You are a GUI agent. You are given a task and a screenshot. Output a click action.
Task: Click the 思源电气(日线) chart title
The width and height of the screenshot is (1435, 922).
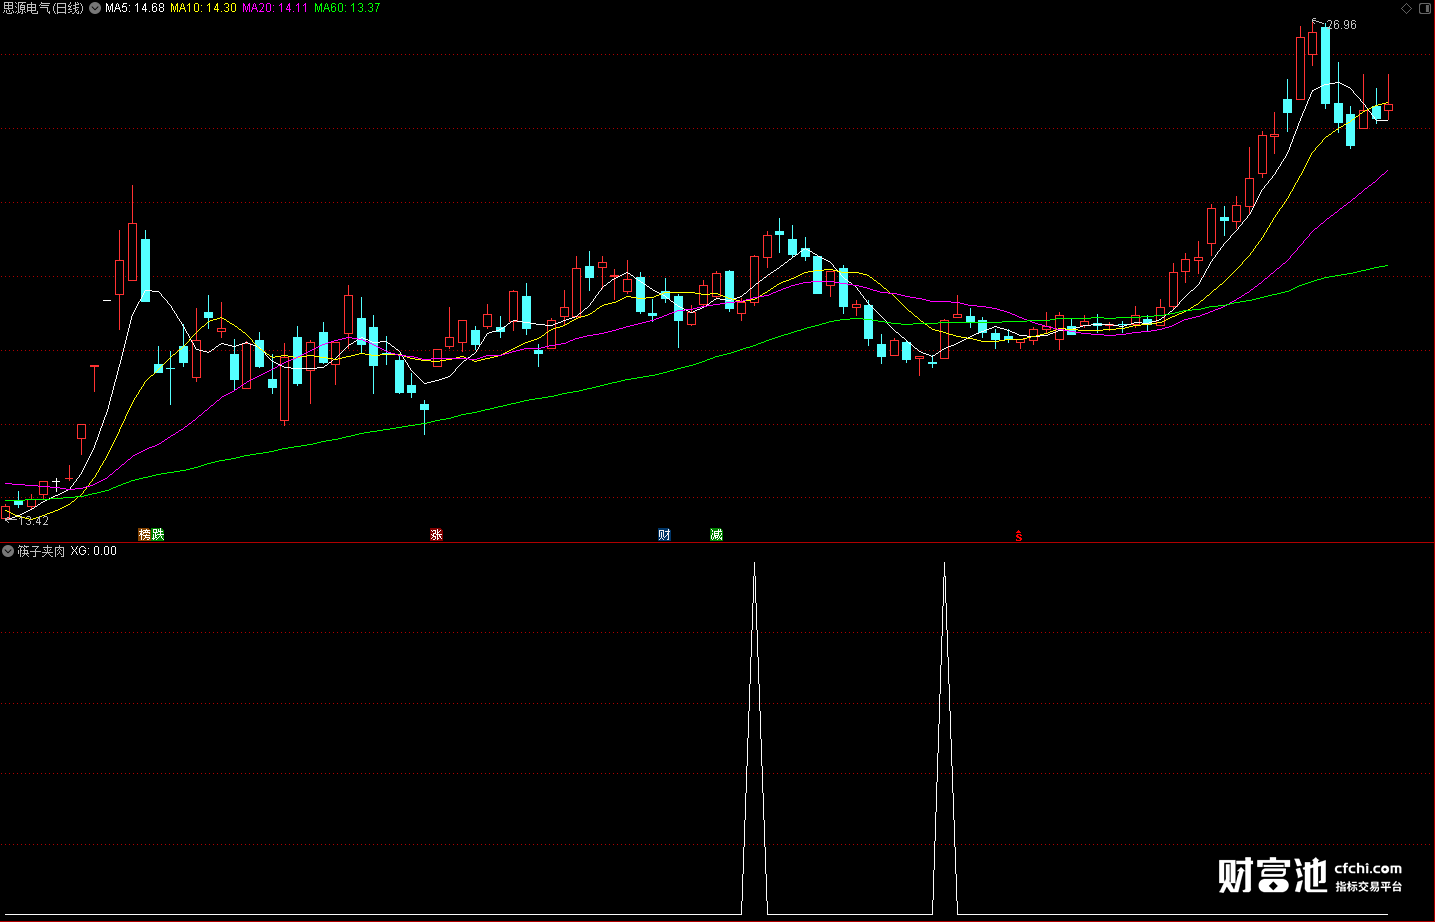click(43, 8)
